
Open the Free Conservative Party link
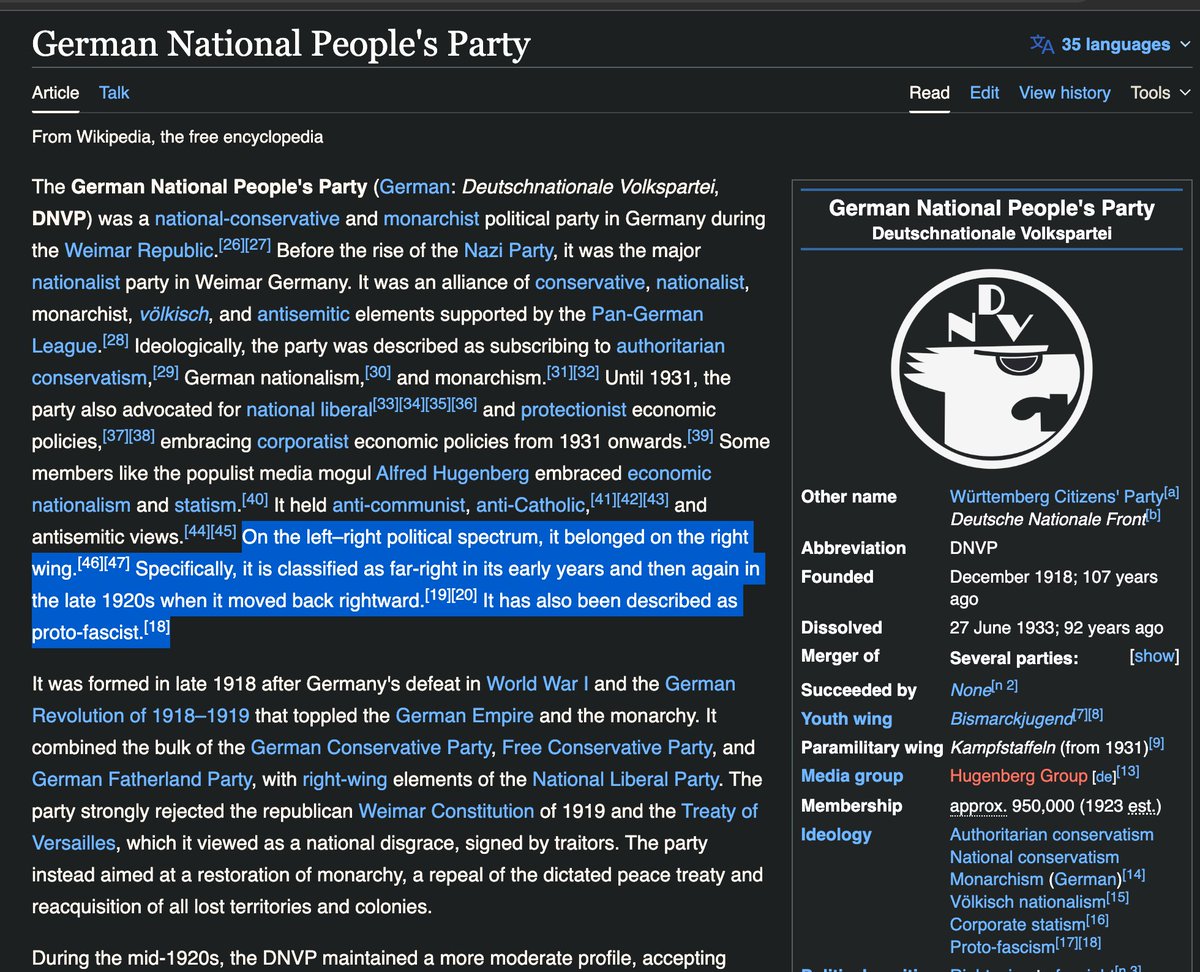pyautogui.click(x=607, y=748)
